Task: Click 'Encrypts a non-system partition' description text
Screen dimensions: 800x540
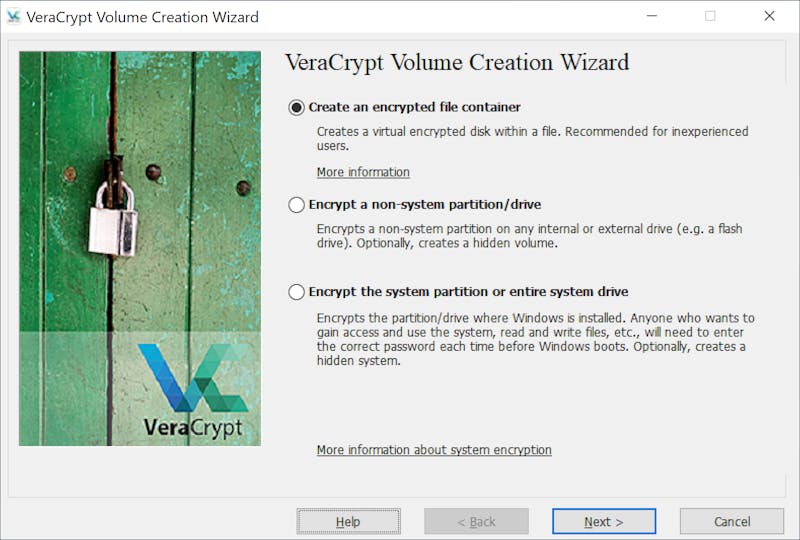Action: (529, 236)
